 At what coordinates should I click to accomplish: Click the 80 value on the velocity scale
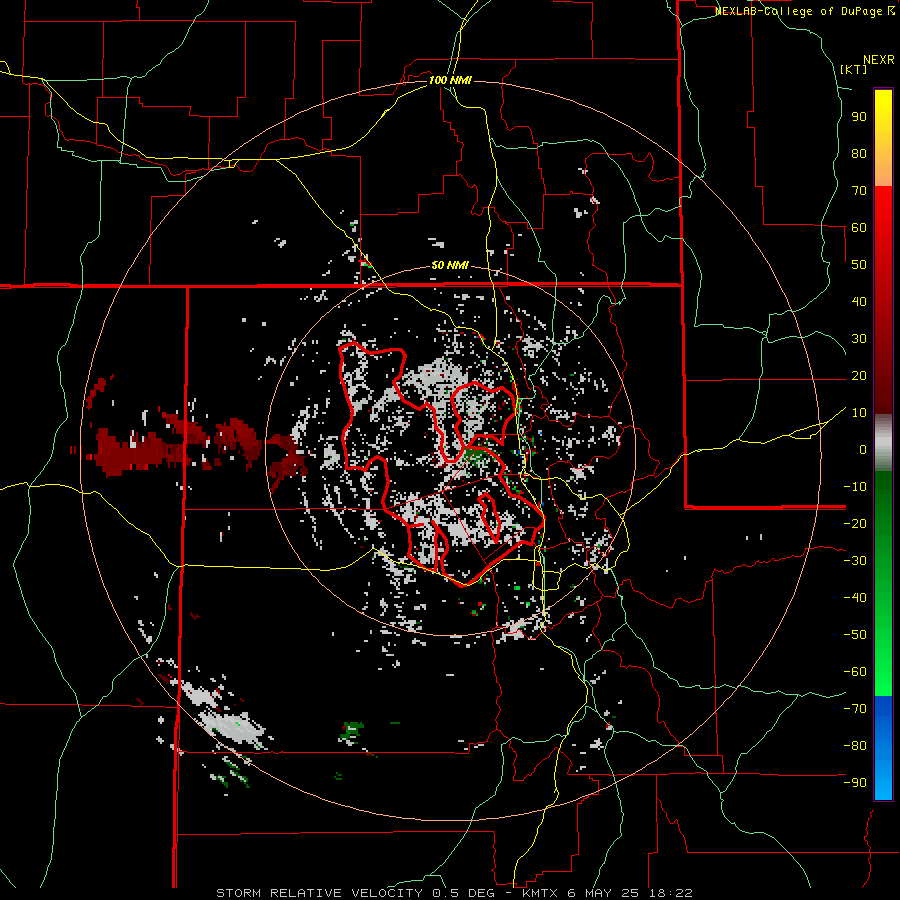(x=859, y=153)
